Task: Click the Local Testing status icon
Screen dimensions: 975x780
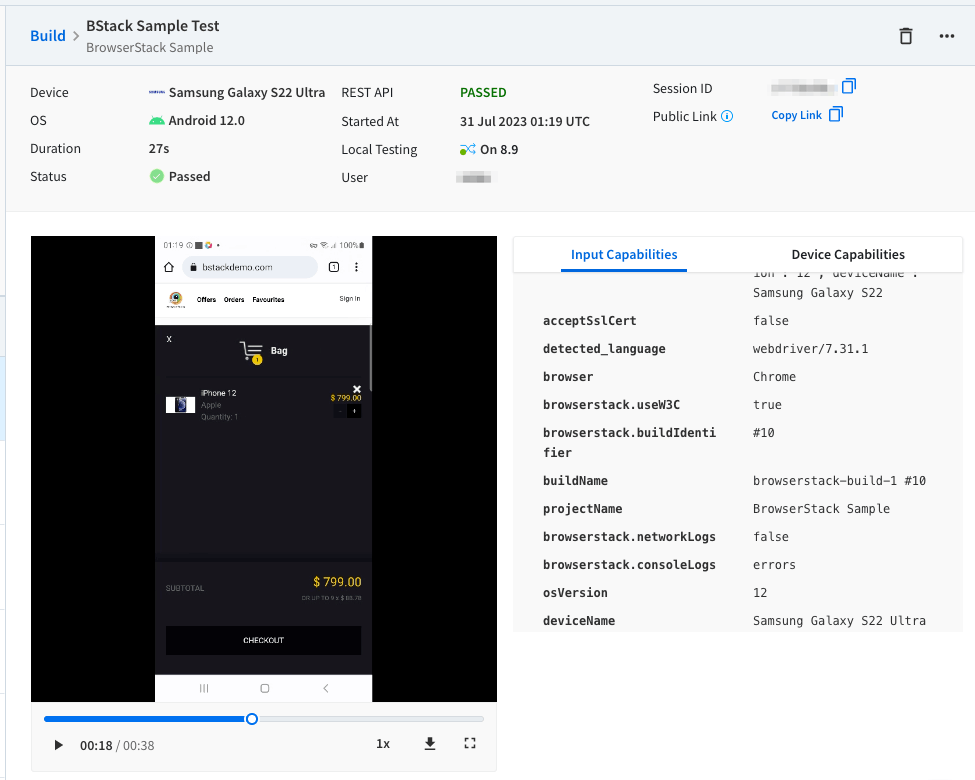Action: click(466, 148)
